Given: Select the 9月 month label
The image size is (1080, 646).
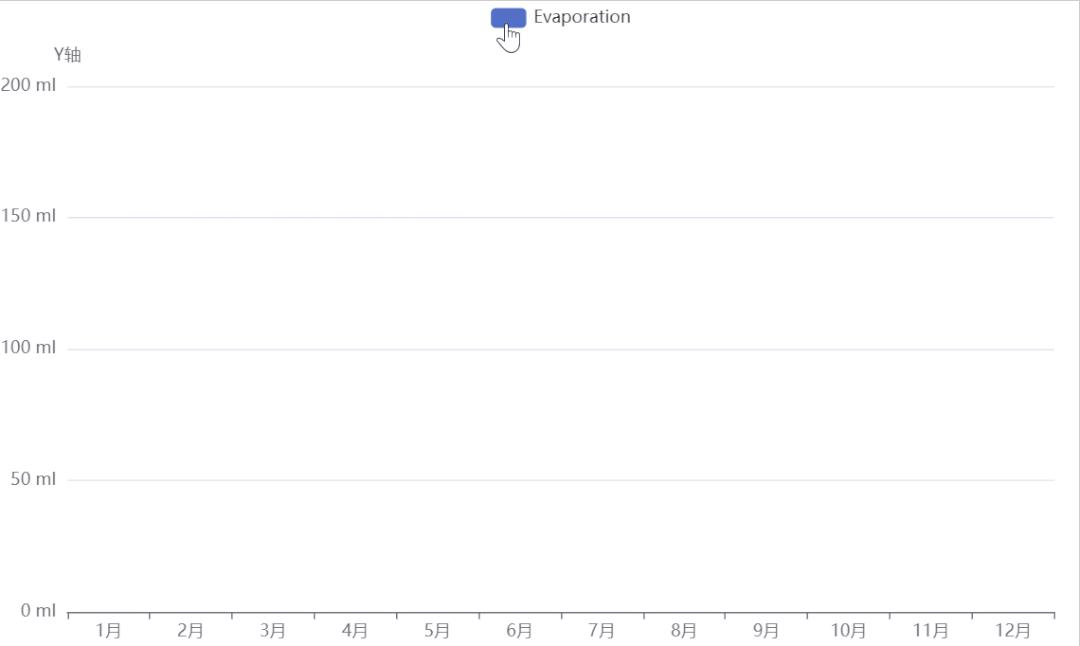Looking at the screenshot, I should [766, 631].
